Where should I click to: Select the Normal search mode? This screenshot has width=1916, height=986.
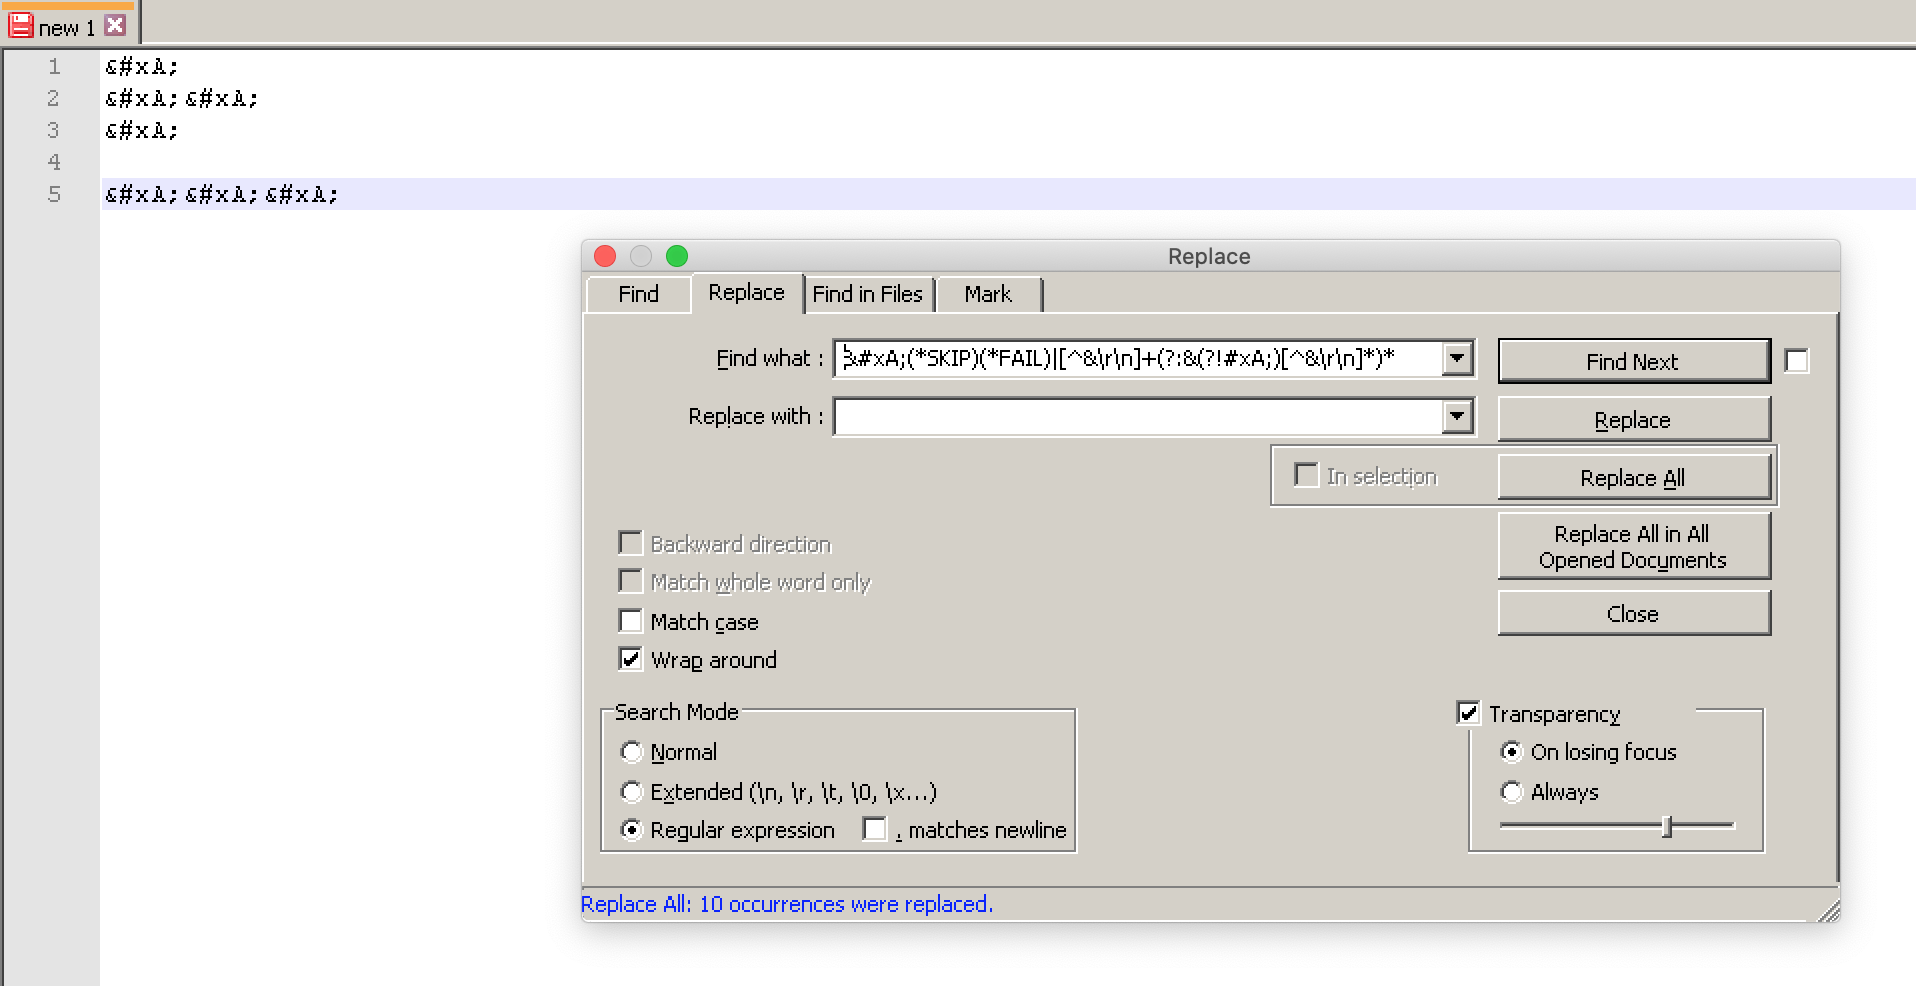click(x=631, y=752)
